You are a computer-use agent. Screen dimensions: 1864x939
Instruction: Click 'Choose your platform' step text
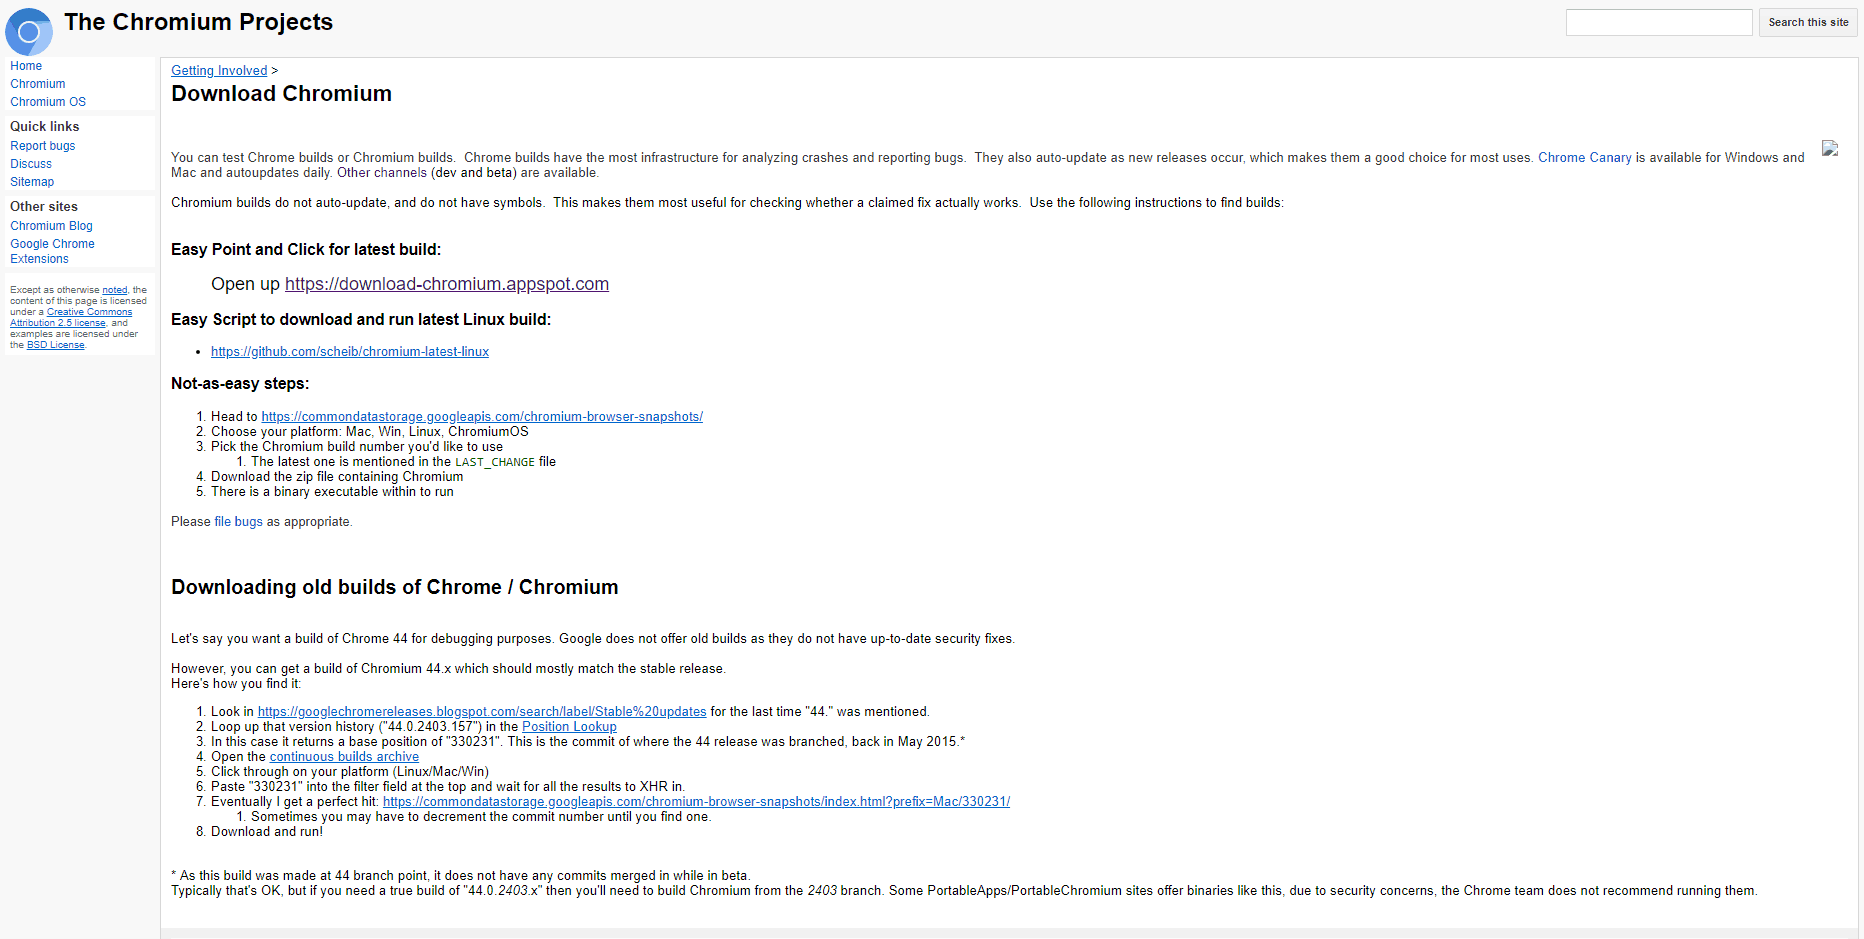370,432
